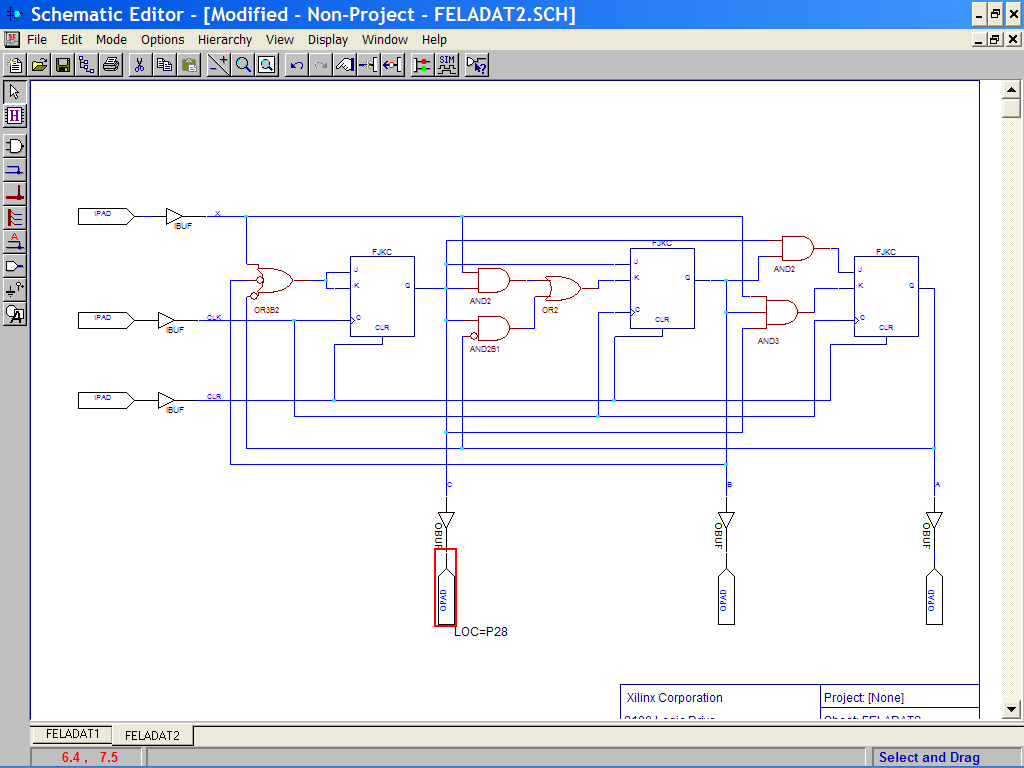Select the draw wires tool

coord(14,170)
